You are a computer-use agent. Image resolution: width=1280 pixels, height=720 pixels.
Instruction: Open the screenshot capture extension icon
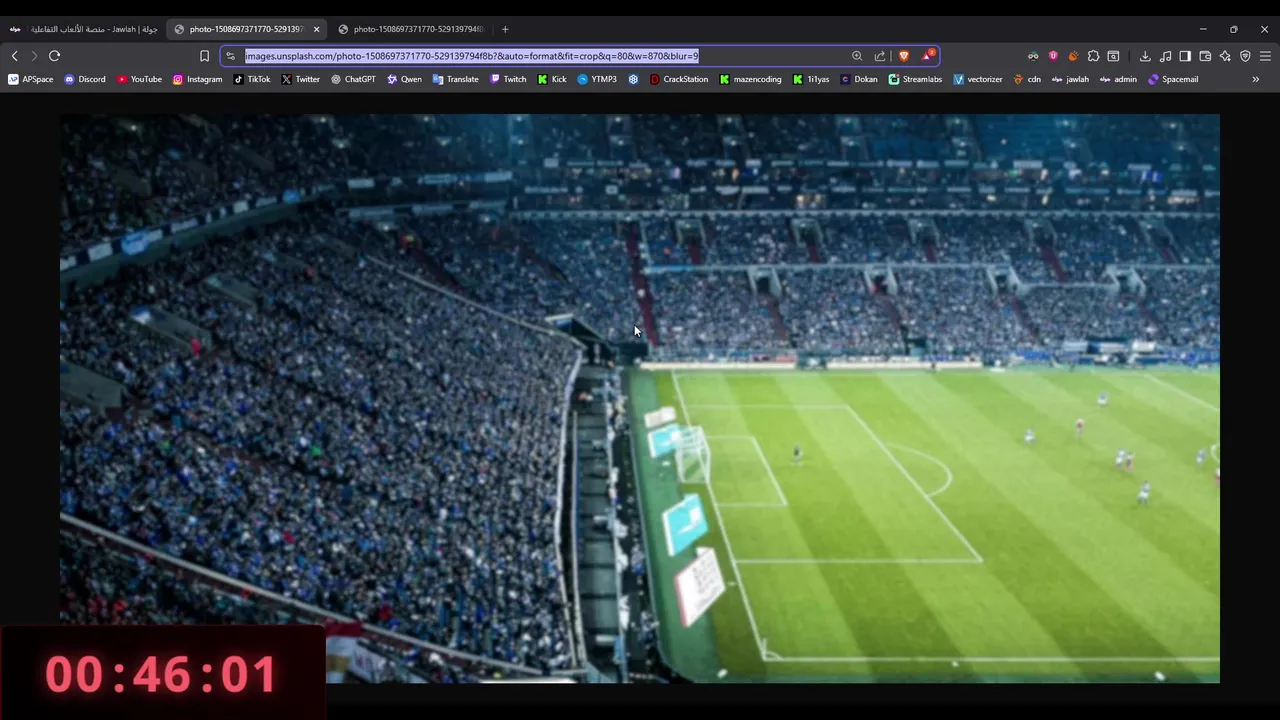click(1113, 56)
